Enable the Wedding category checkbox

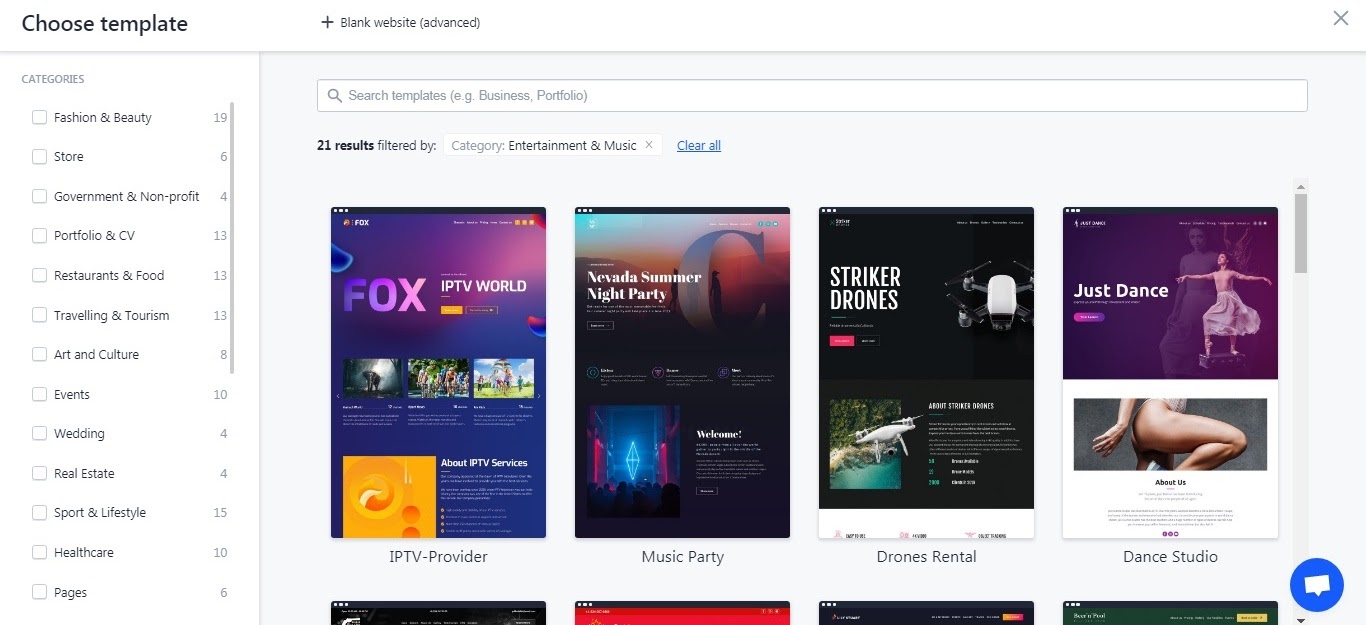click(x=40, y=433)
